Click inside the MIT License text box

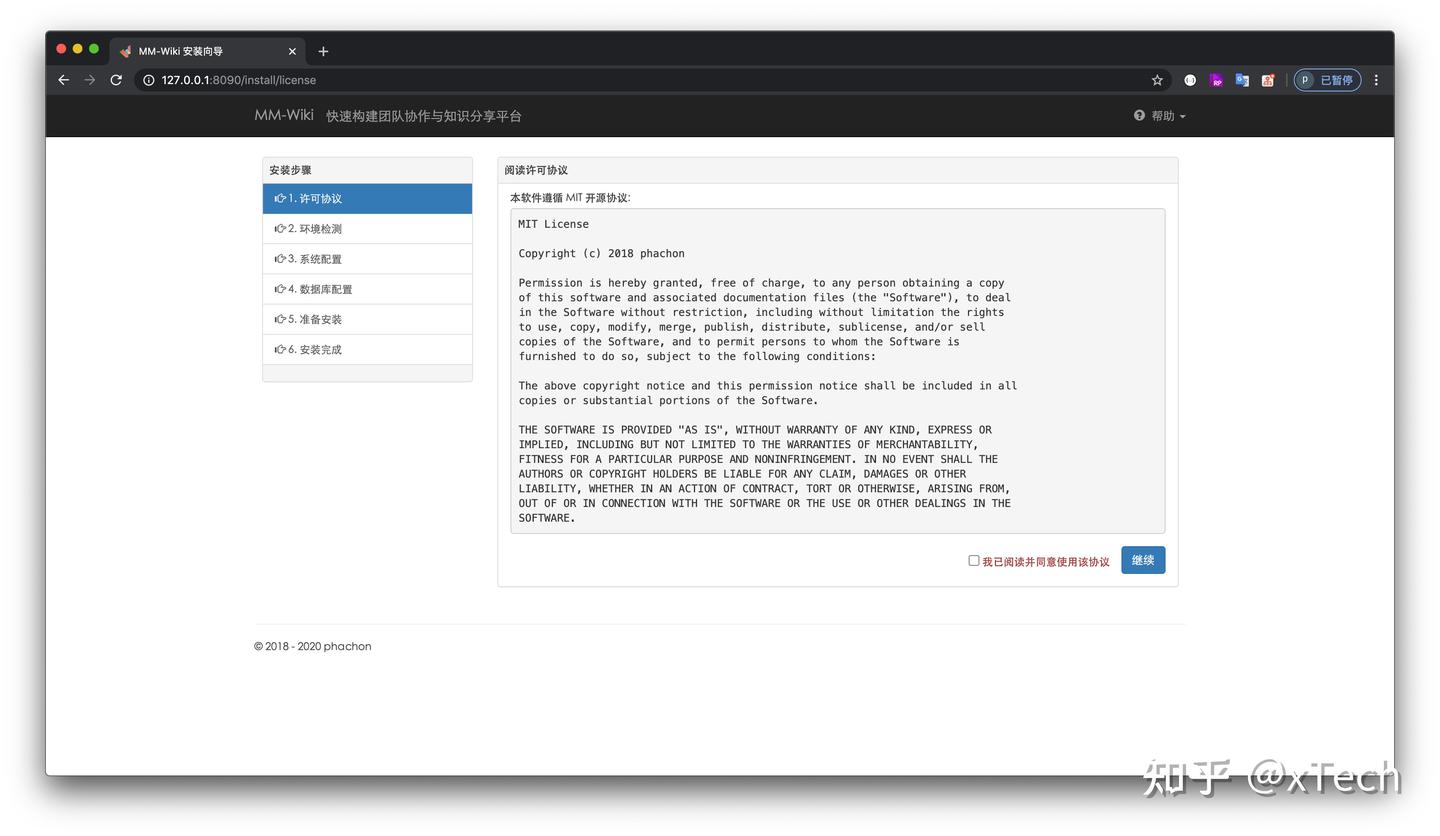(x=838, y=371)
